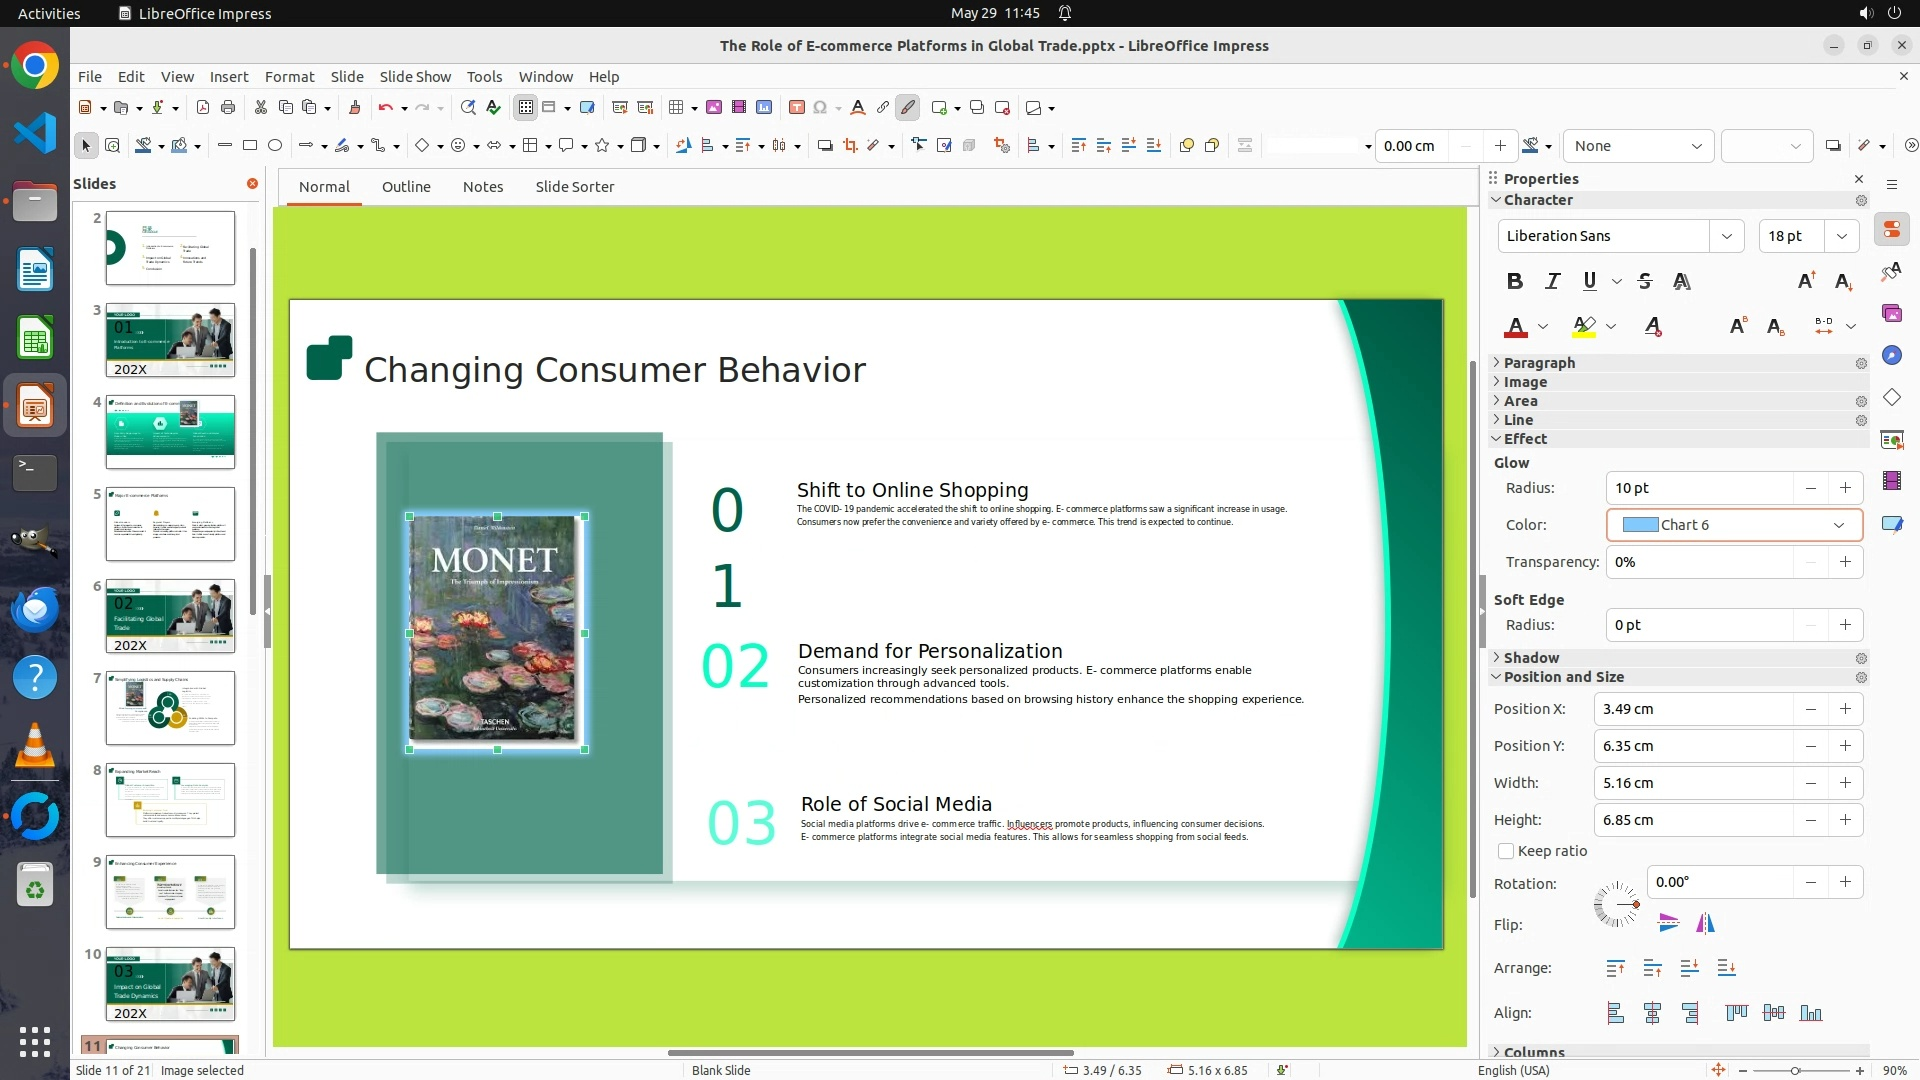Flip image horizontally icon
Image resolution: width=1920 pixels, height=1080 pixels.
1705,923
